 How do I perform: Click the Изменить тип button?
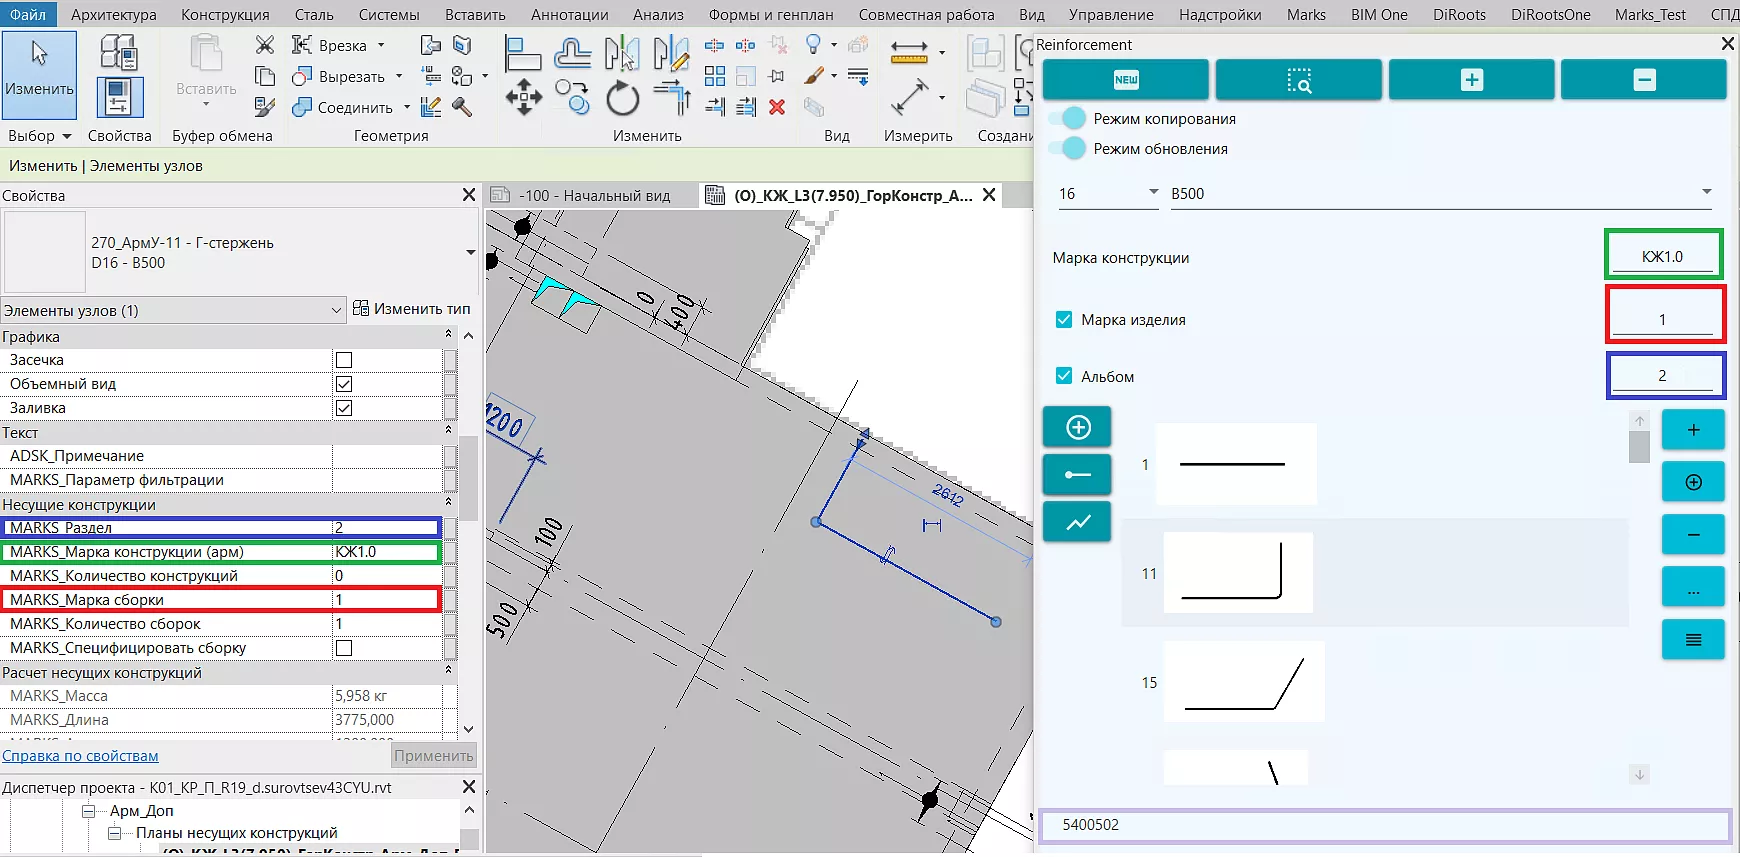pyautogui.click(x=411, y=309)
